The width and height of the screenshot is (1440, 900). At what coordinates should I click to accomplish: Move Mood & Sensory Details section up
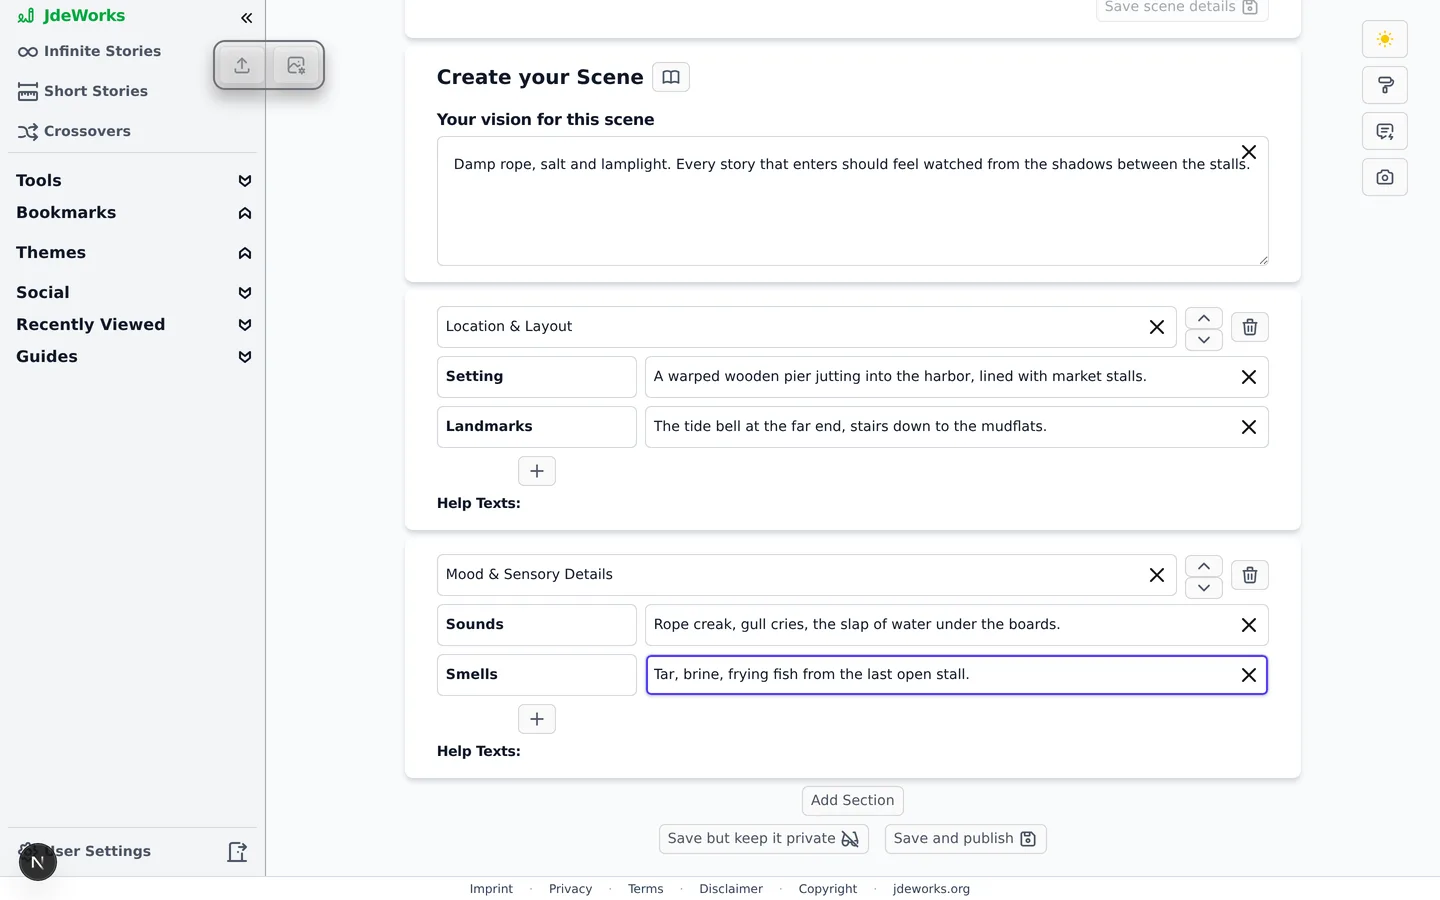[1204, 566]
